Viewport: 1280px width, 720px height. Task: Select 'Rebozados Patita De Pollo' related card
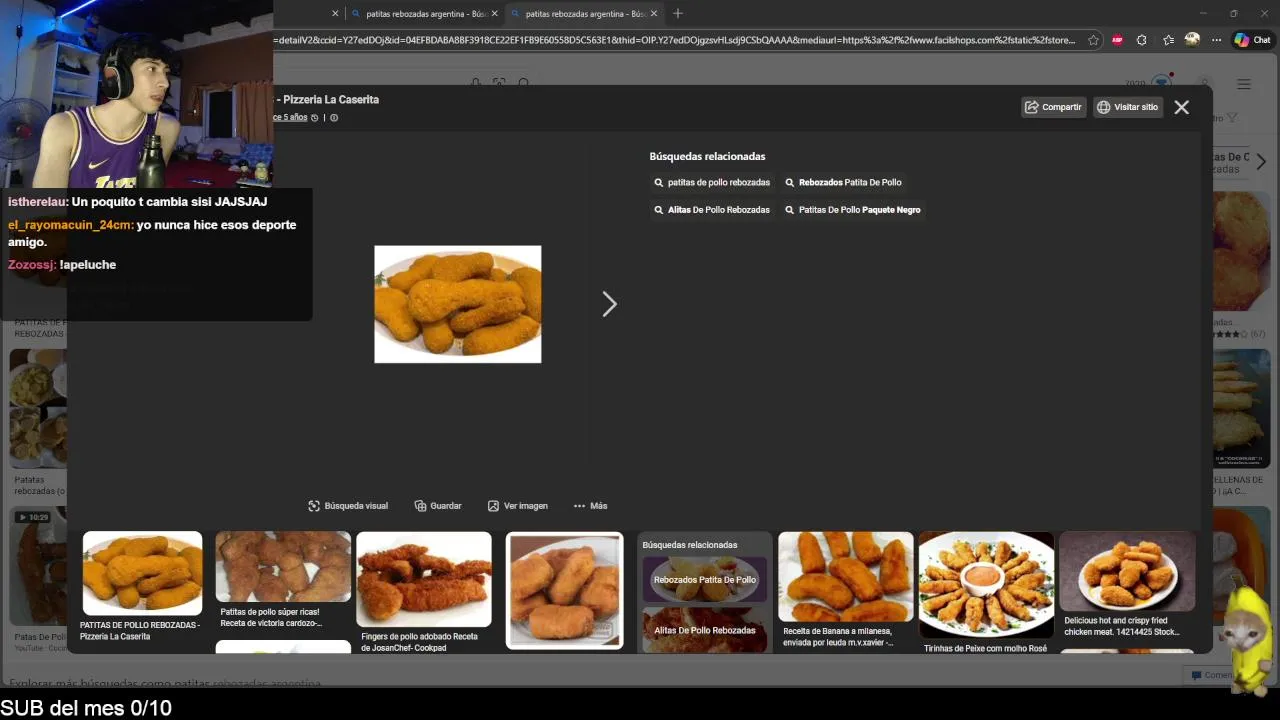(x=705, y=580)
